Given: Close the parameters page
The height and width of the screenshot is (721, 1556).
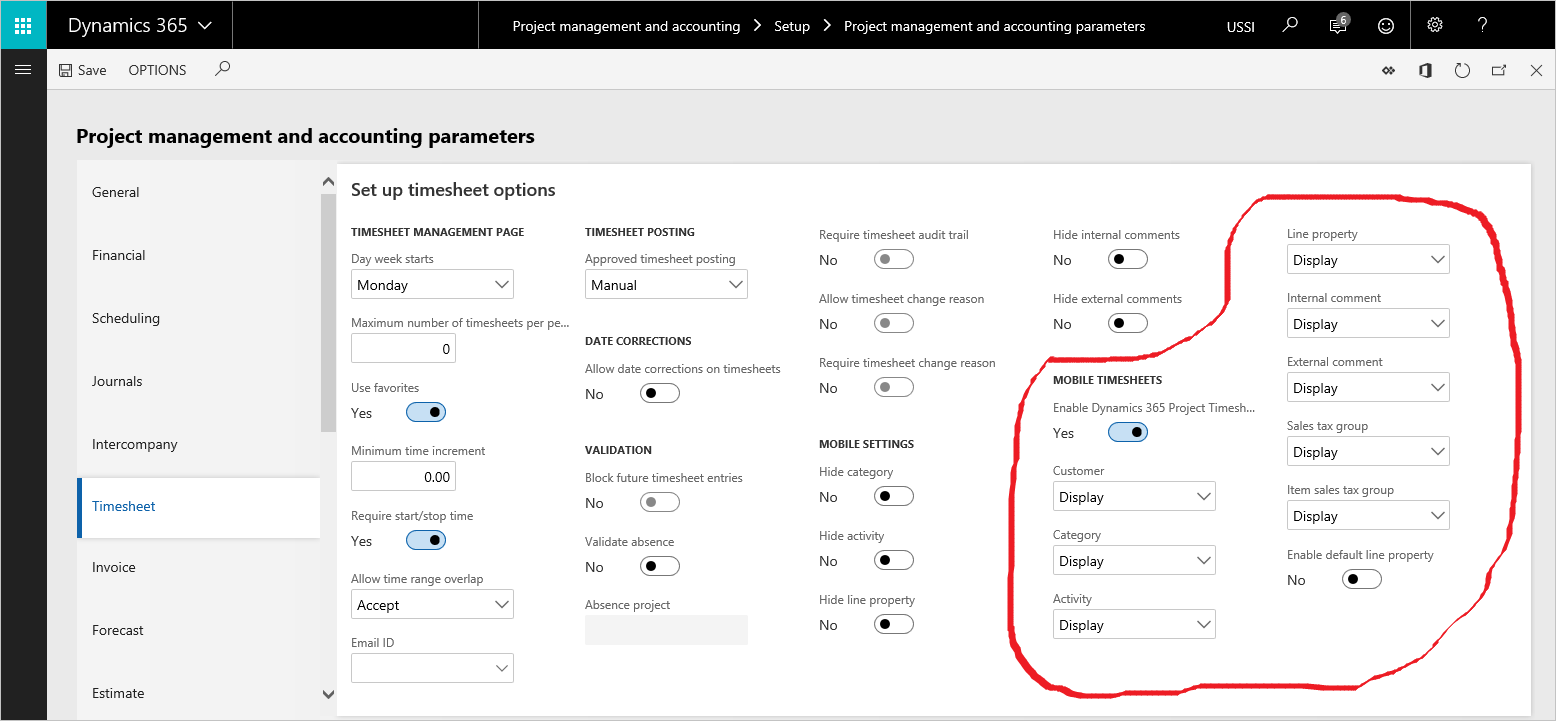Looking at the screenshot, I should [x=1537, y=70].
